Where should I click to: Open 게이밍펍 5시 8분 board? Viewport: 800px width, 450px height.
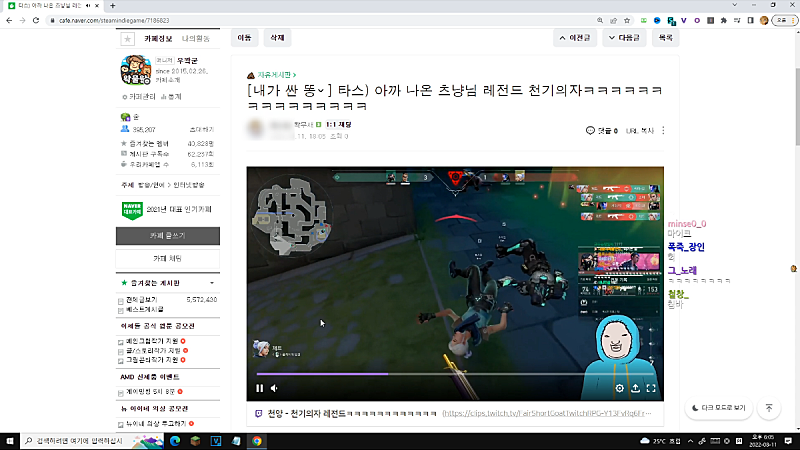pos(151,392)
